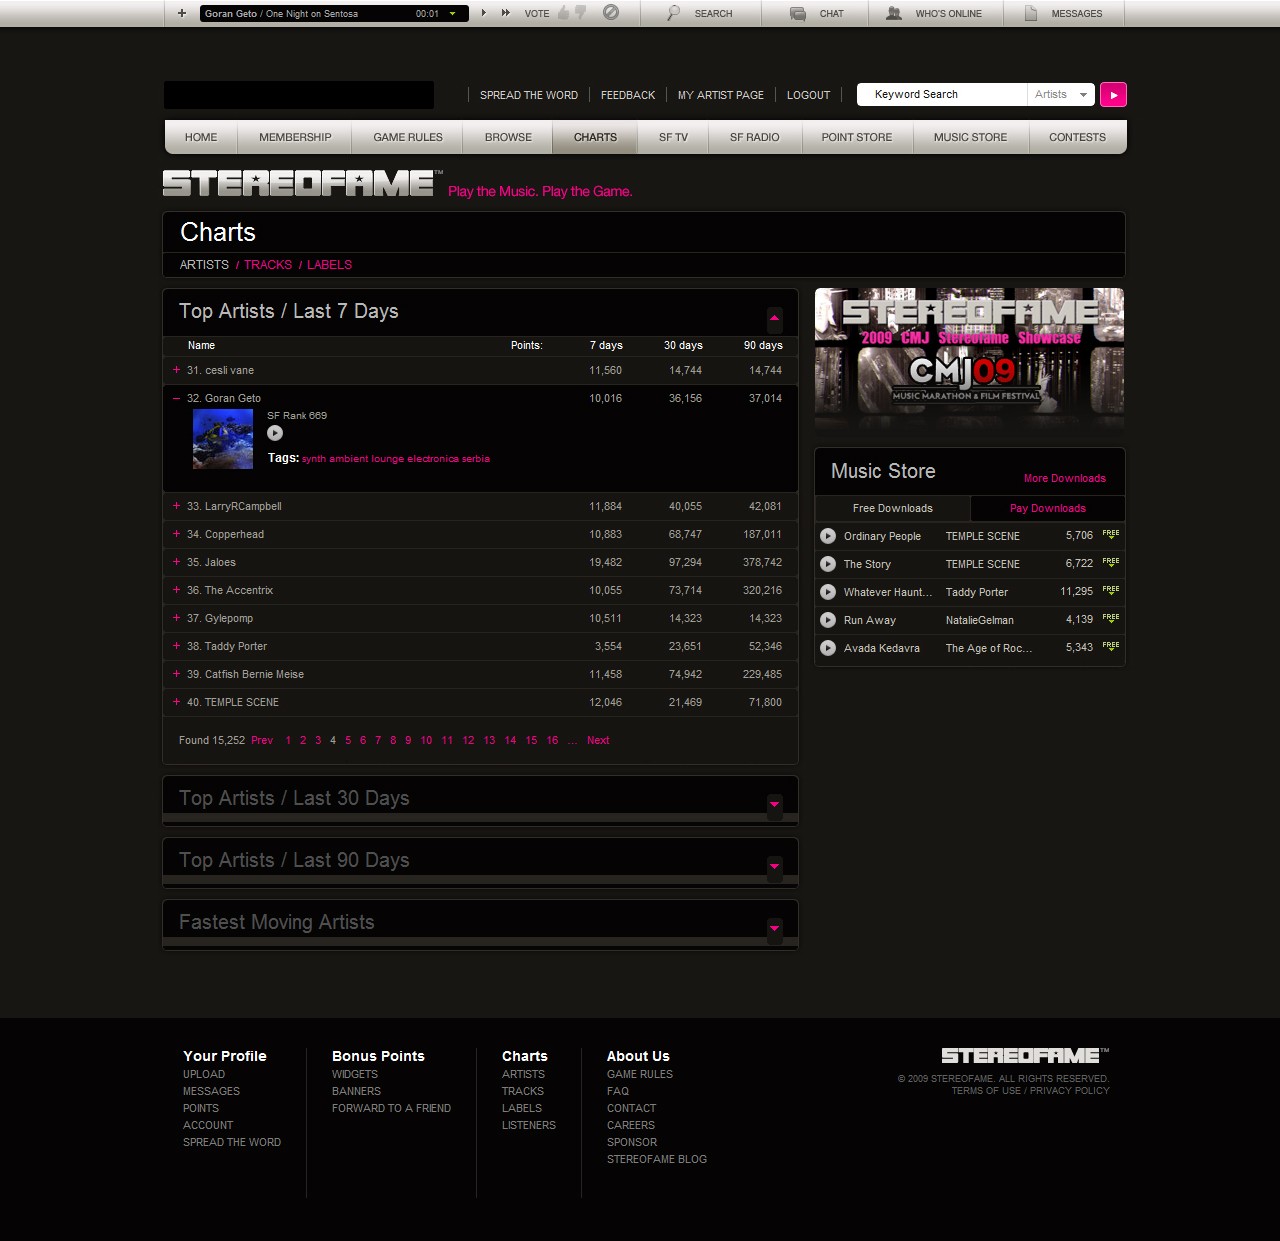
Task: Open the Membership navigation tab
Action: [295, 137]
